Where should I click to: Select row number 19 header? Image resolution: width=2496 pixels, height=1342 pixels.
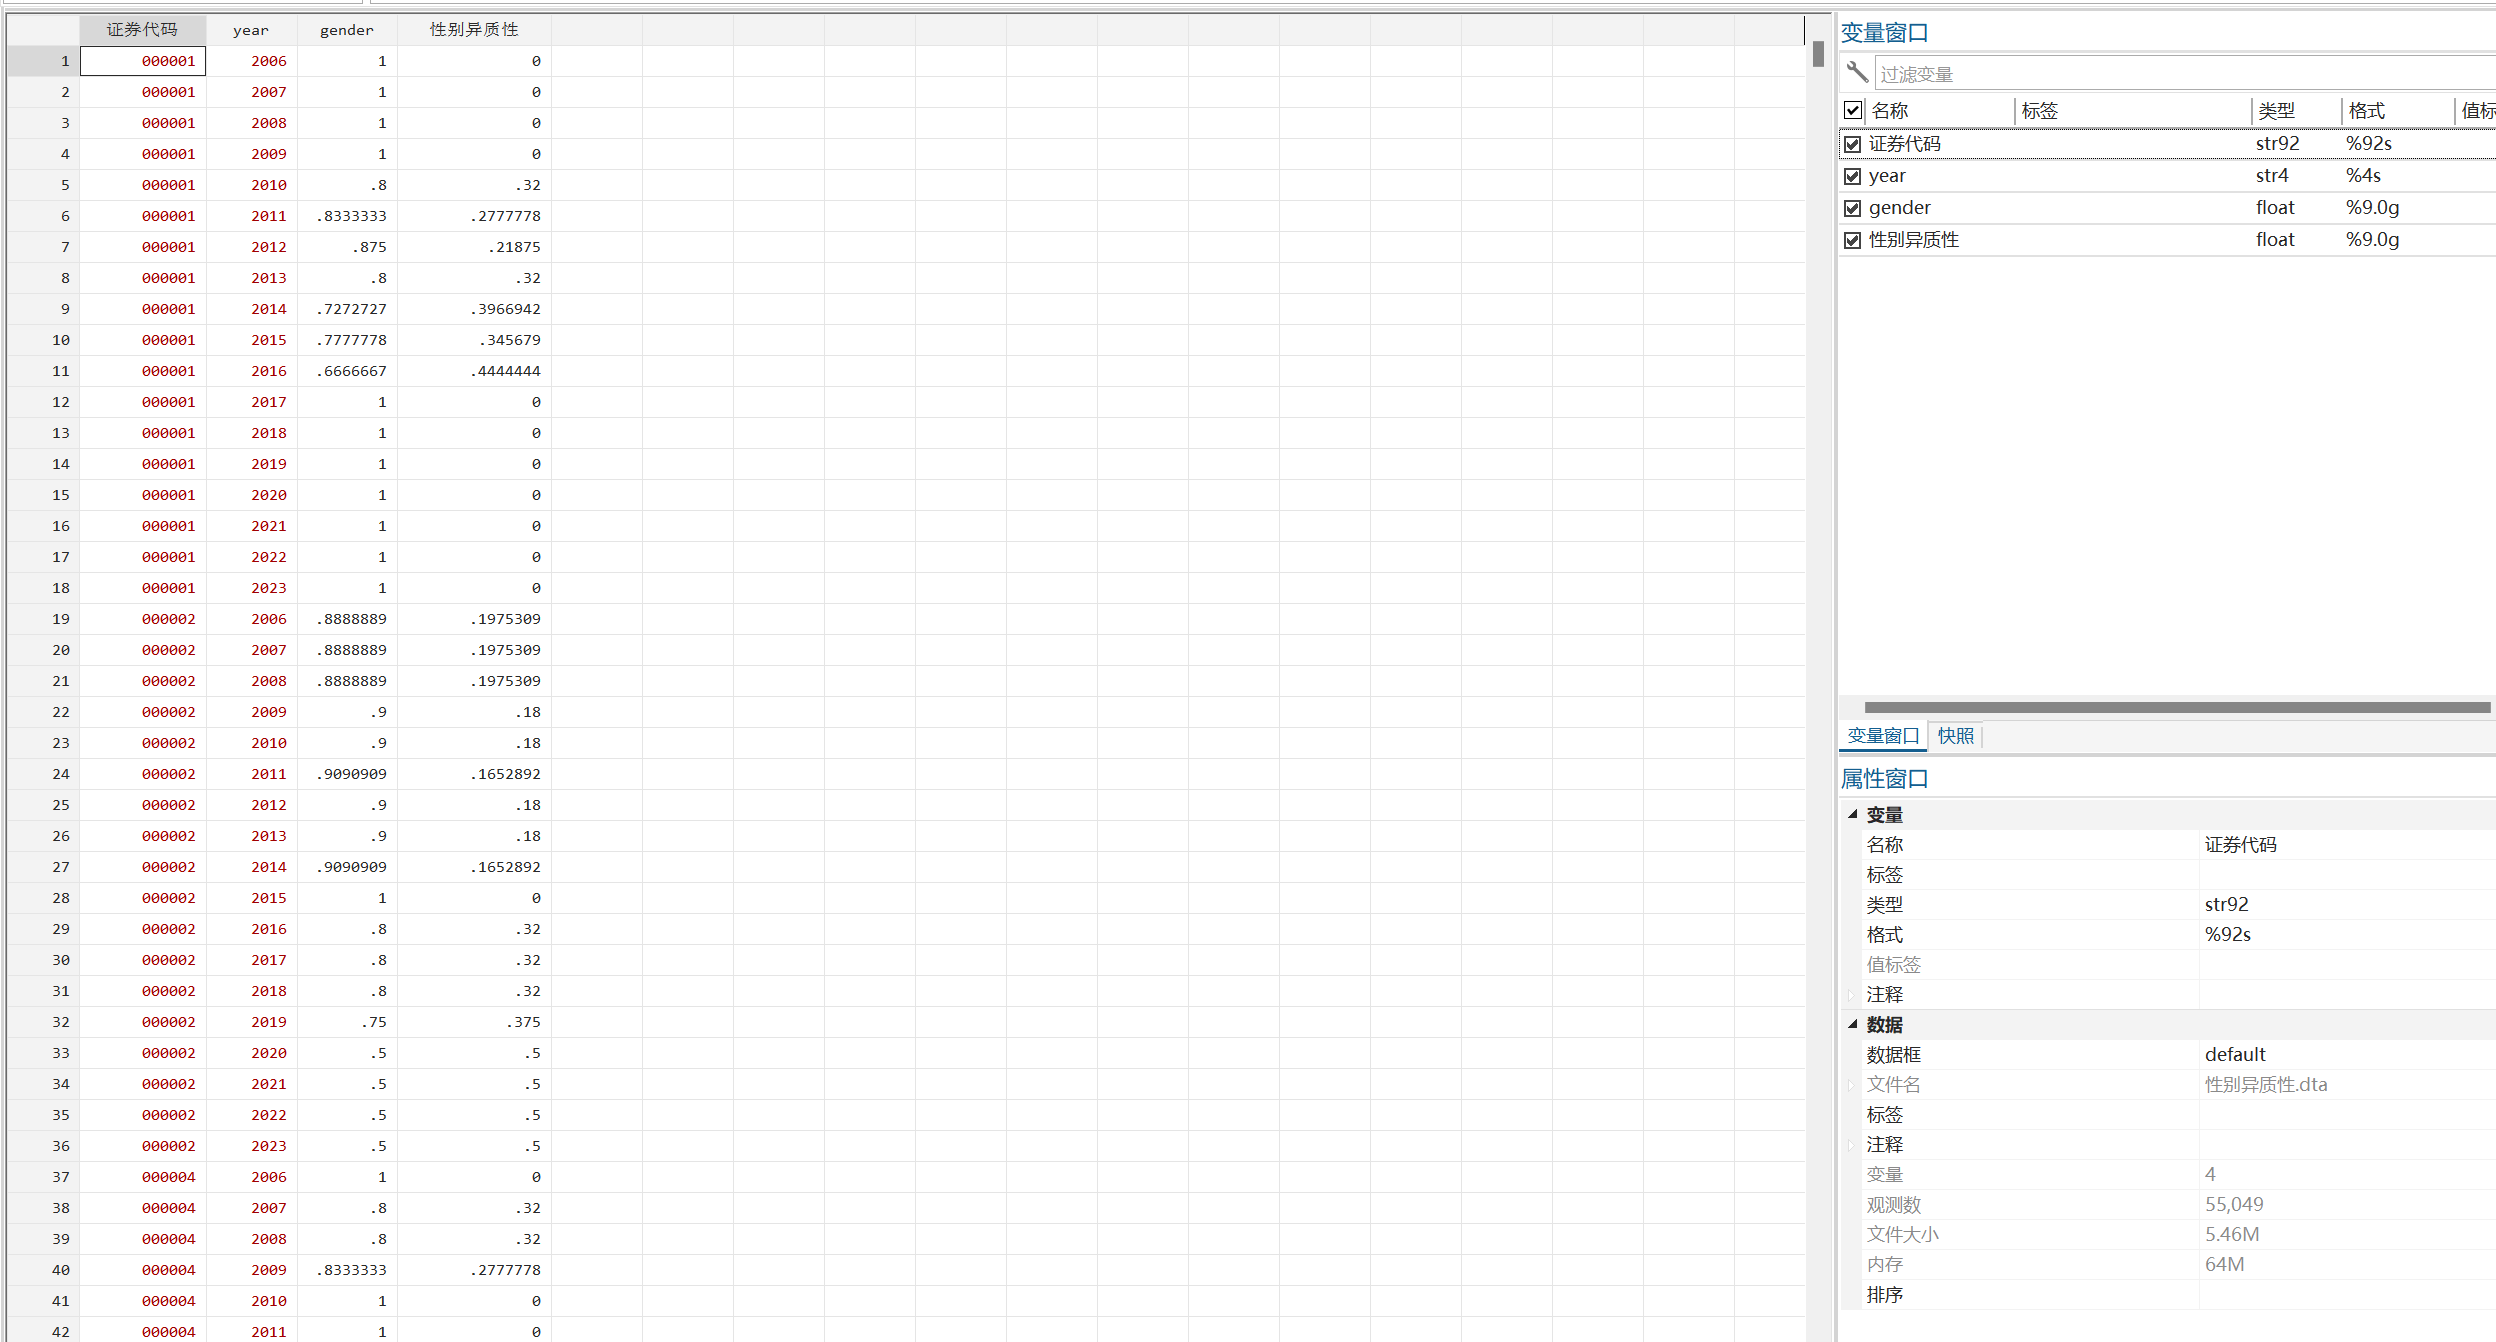(x=44, y=619)
